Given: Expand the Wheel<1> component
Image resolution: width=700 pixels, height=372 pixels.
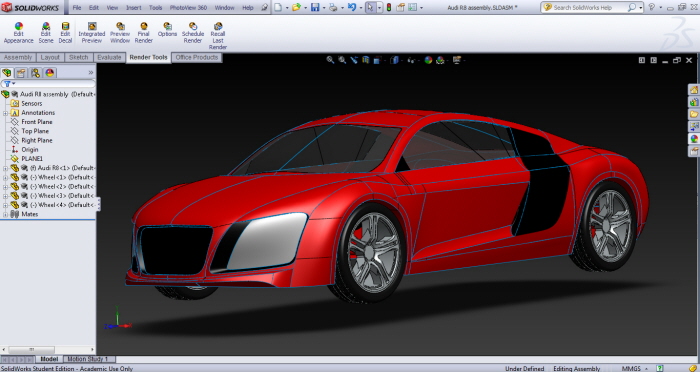Looking at the screenshot, I should 5,177.
